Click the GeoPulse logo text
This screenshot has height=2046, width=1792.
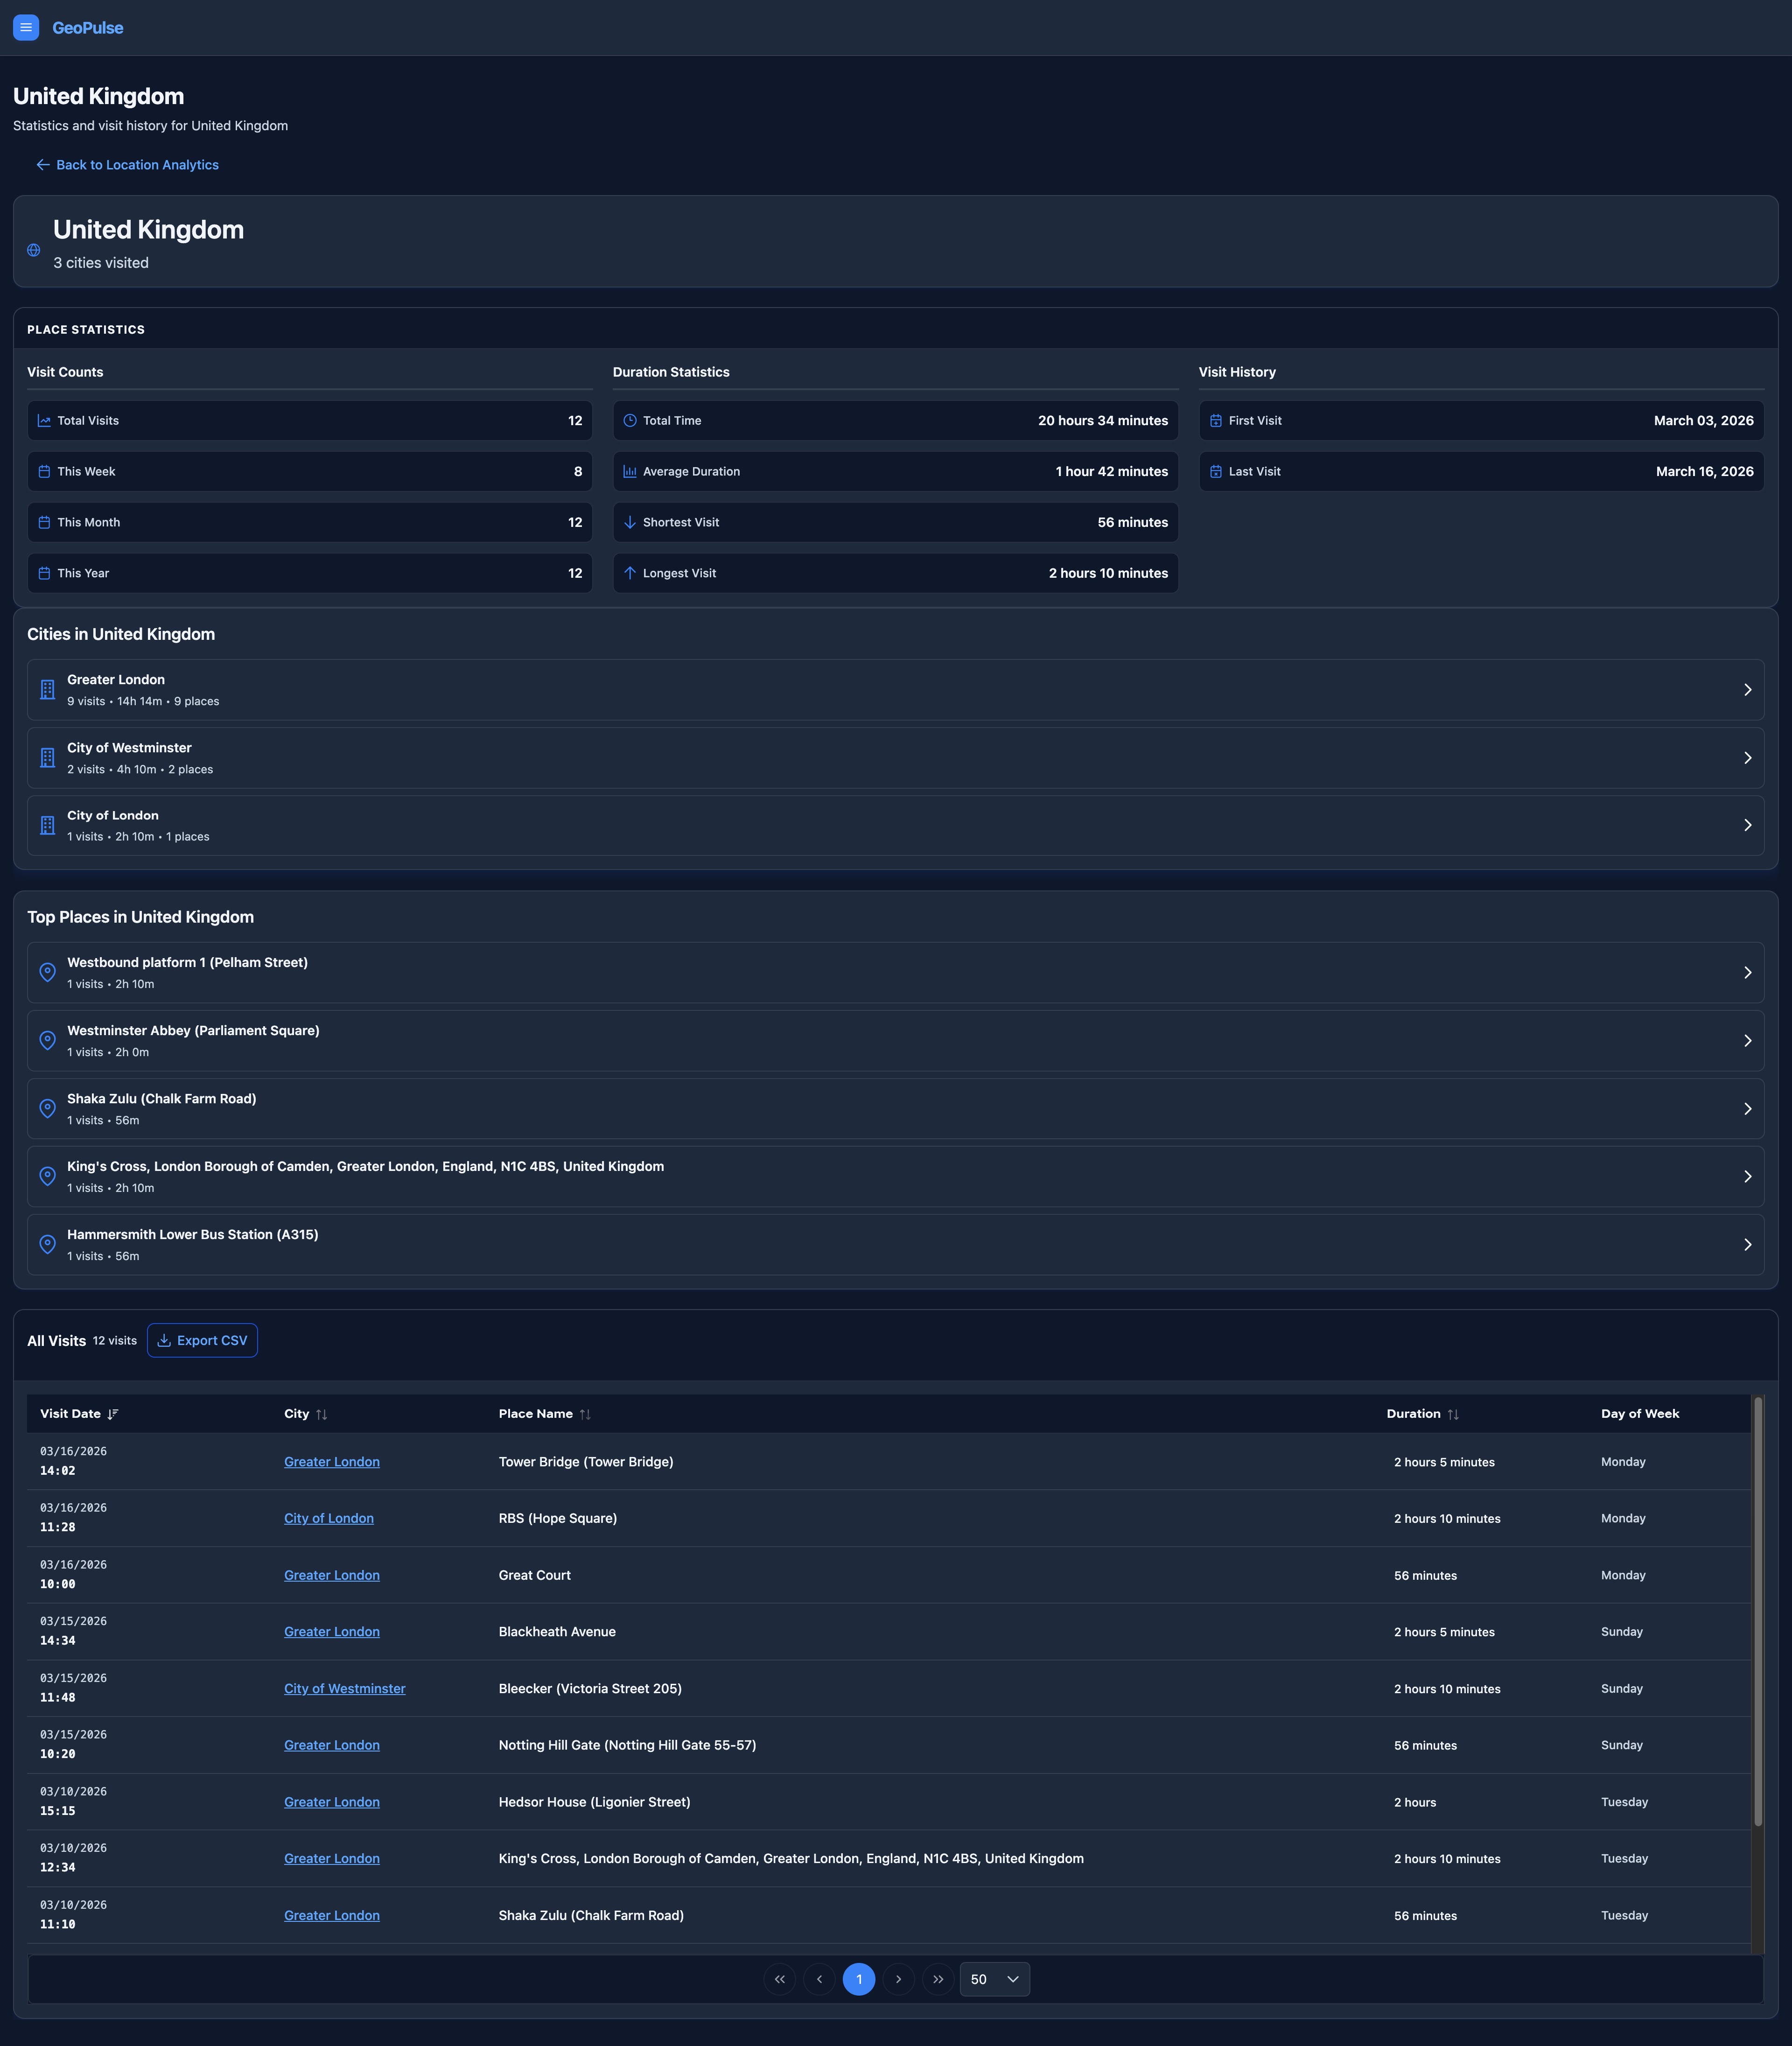[x=88, y=28]
